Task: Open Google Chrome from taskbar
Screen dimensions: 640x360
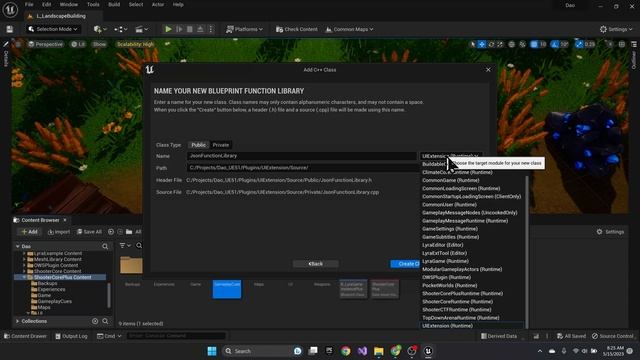Action: (x=346, y=351)
